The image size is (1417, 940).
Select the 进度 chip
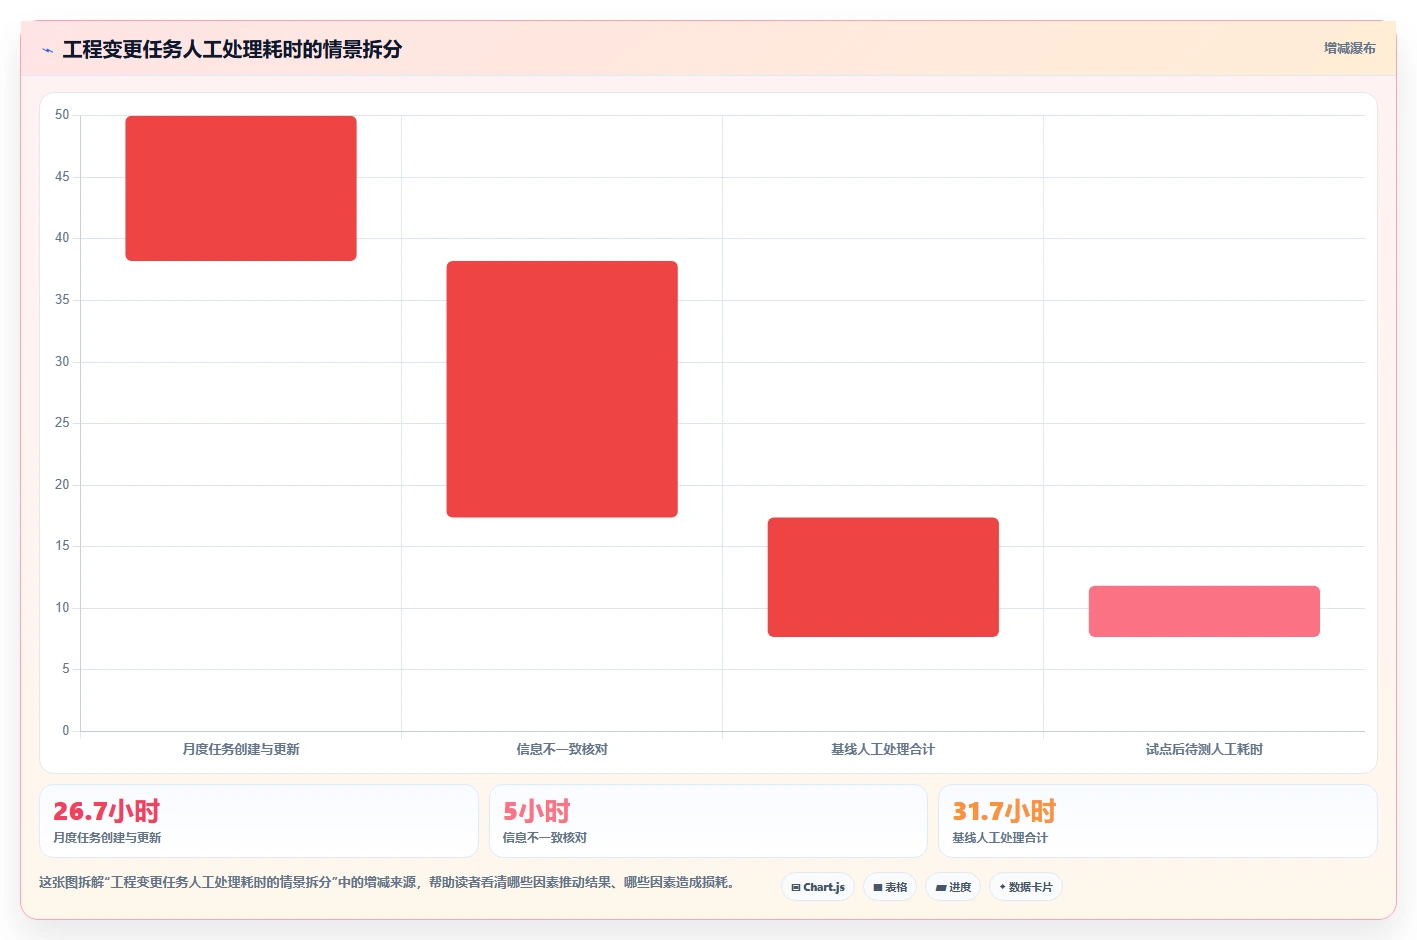(x=953, y=887)
